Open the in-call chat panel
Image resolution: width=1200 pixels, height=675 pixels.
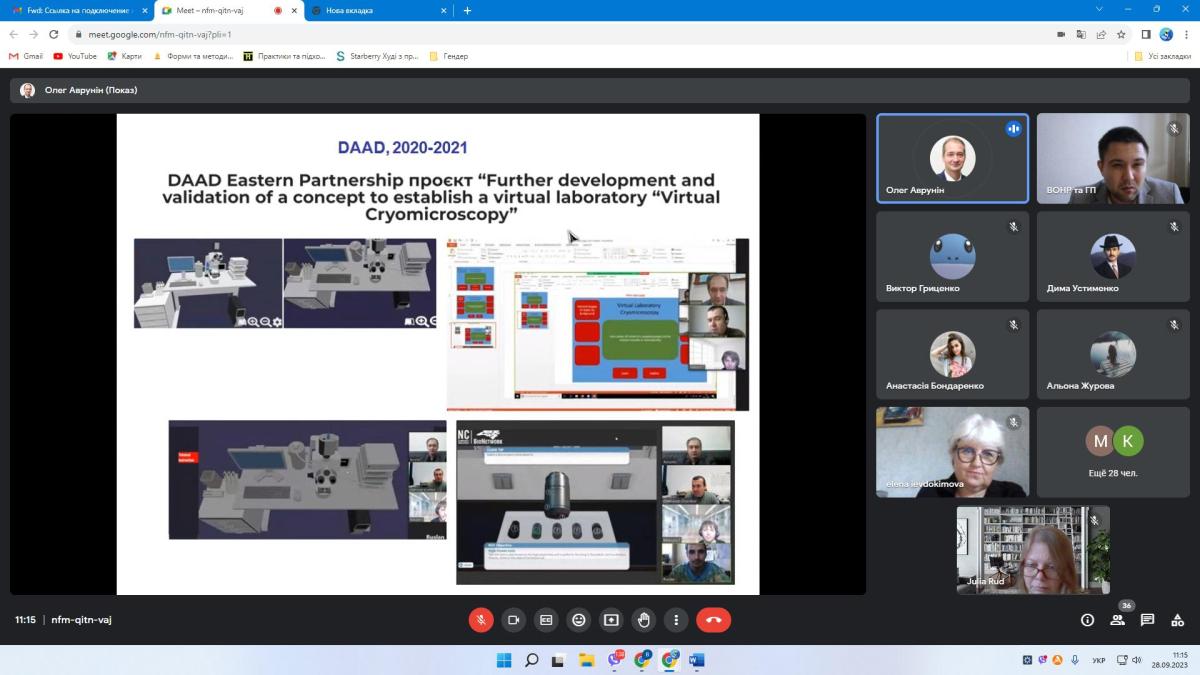(x=1147, y=620)
